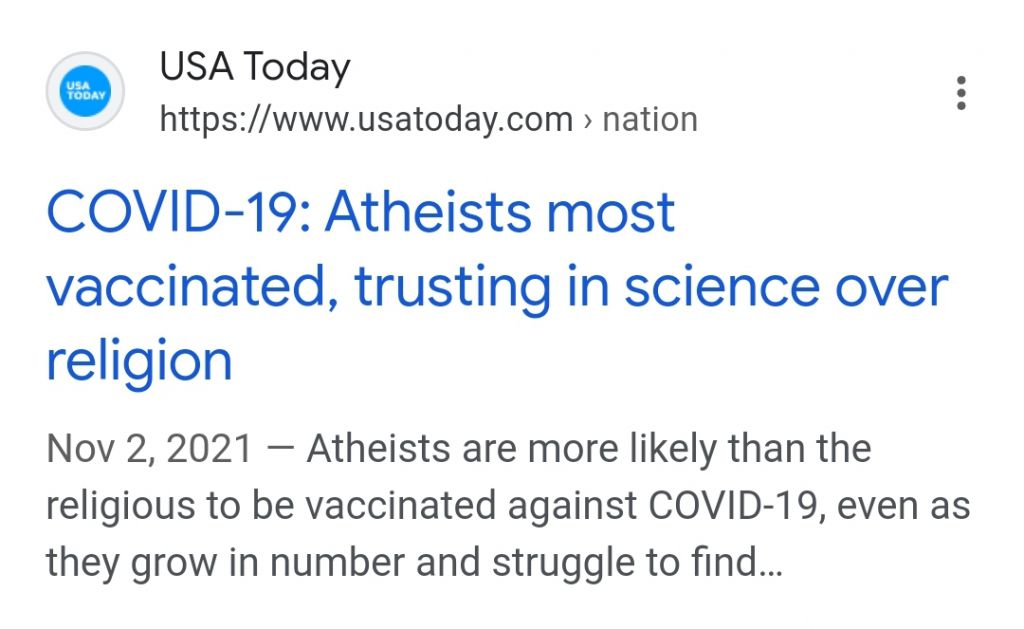Click the https://www.usatoday.com URL text
This screenshot has width=1024, height=629.
[366, 120]
